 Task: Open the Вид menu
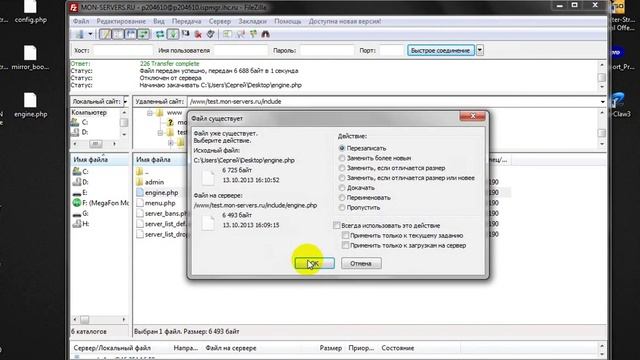(159, 21)
